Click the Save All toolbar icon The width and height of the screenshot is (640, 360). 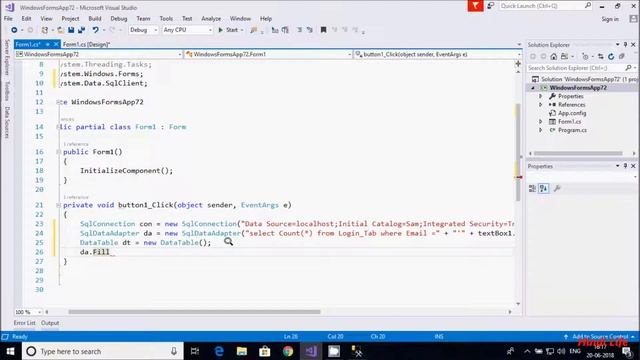click(x=82, y=30)
